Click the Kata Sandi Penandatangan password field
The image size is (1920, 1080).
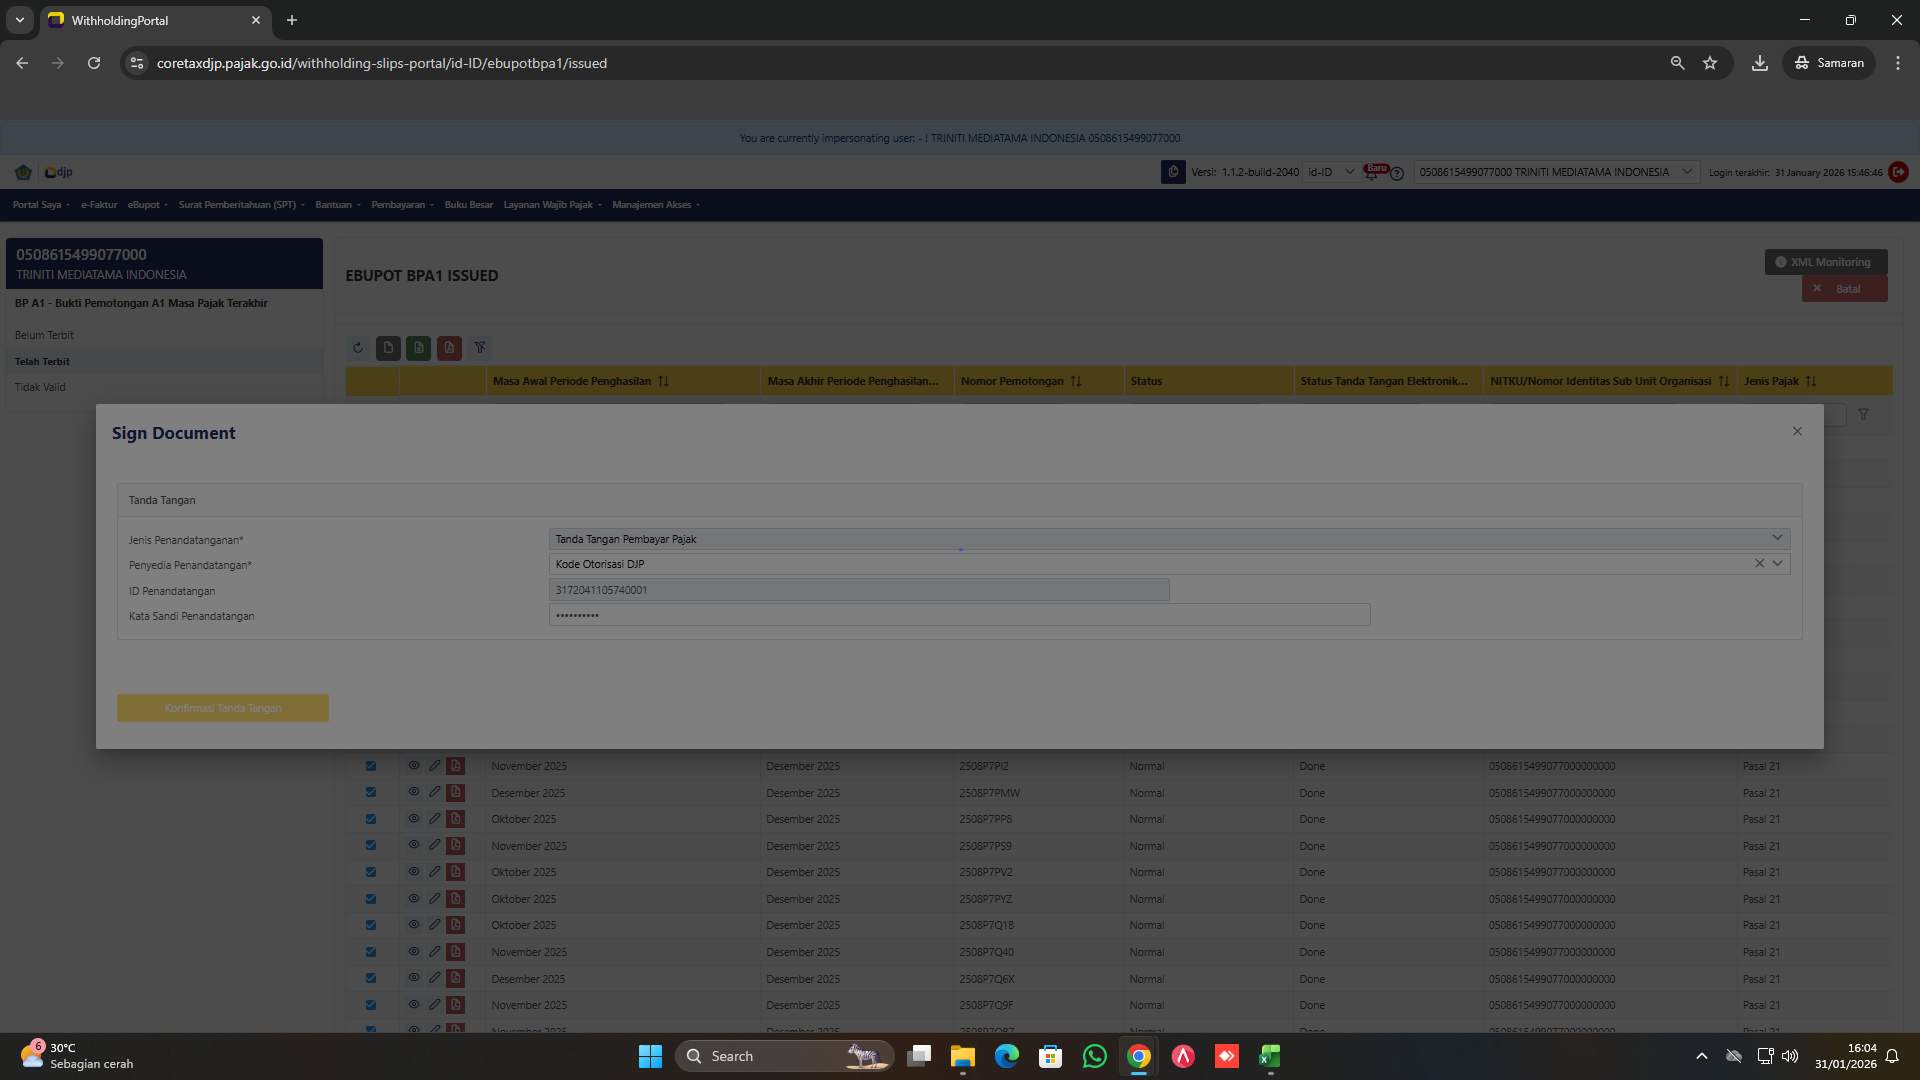click(x=960, y=615)
